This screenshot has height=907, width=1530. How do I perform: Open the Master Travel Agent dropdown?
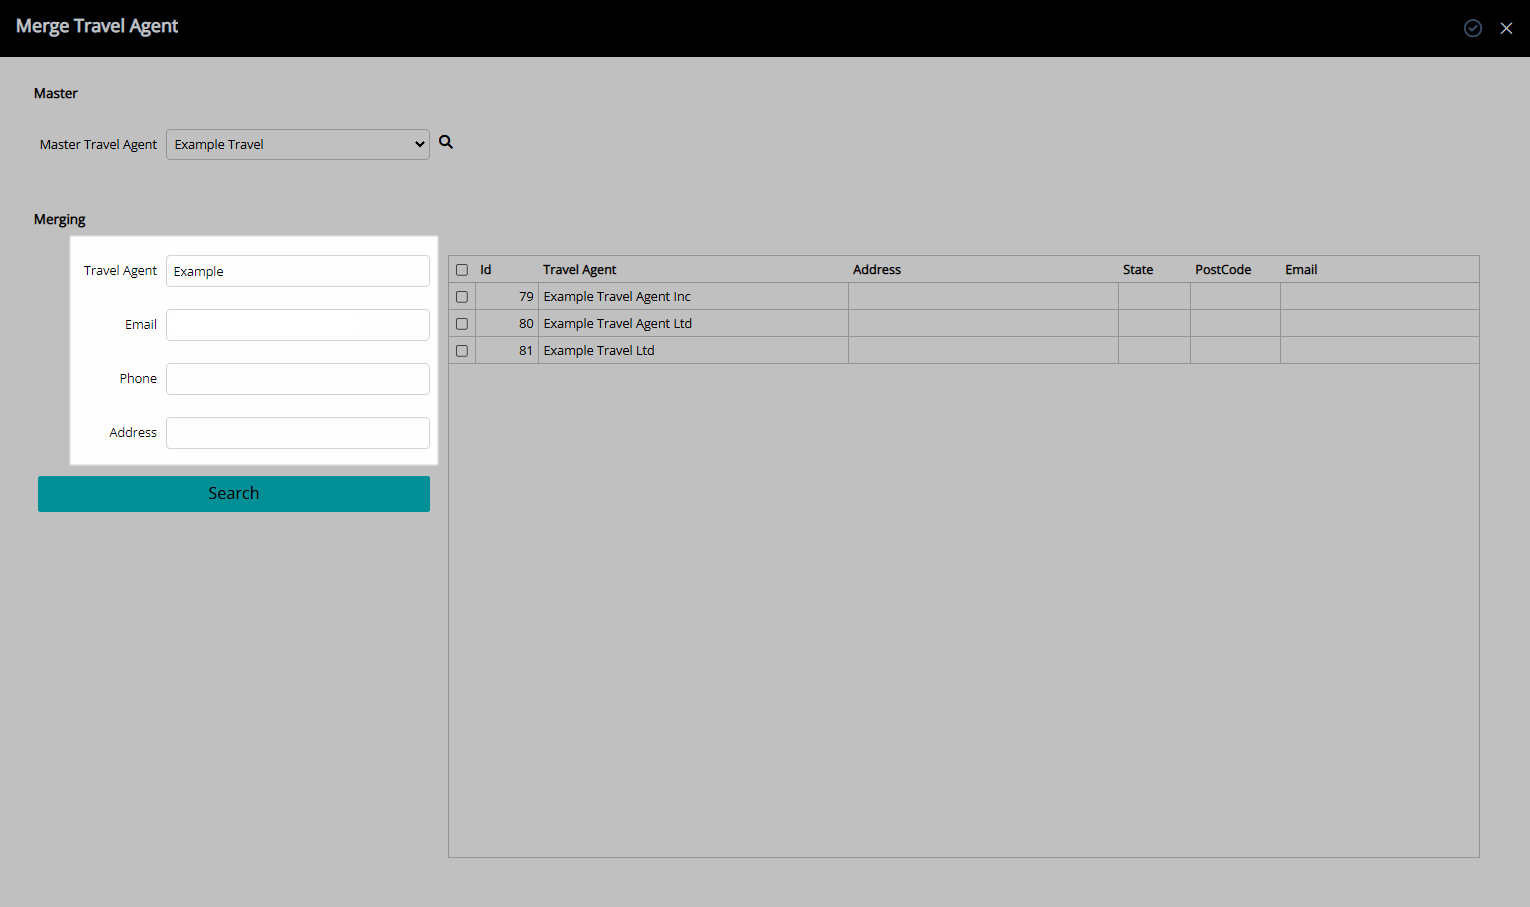pyautogui.click(x=298, y=144)
